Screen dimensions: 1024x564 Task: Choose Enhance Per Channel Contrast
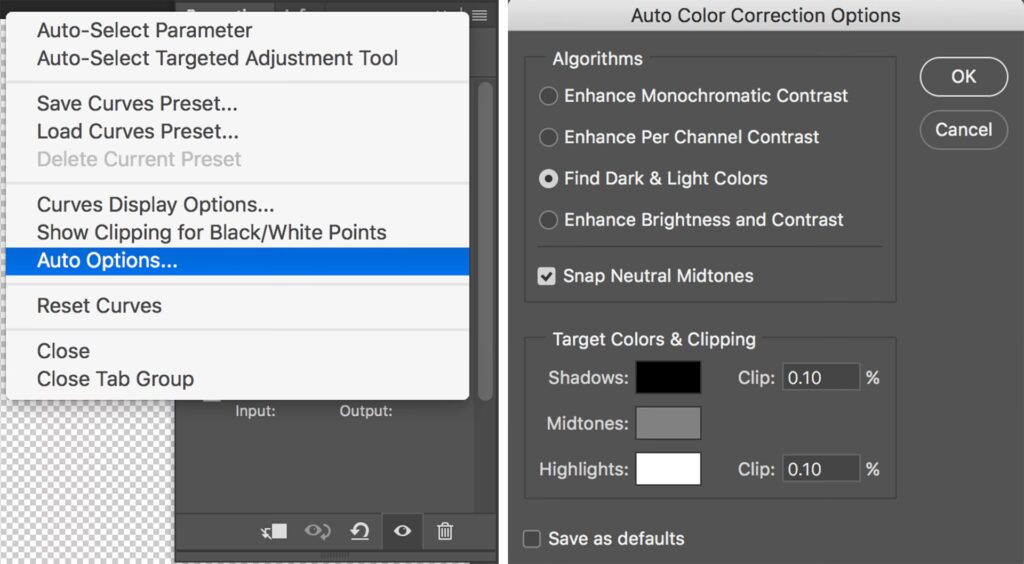(548, 137)
